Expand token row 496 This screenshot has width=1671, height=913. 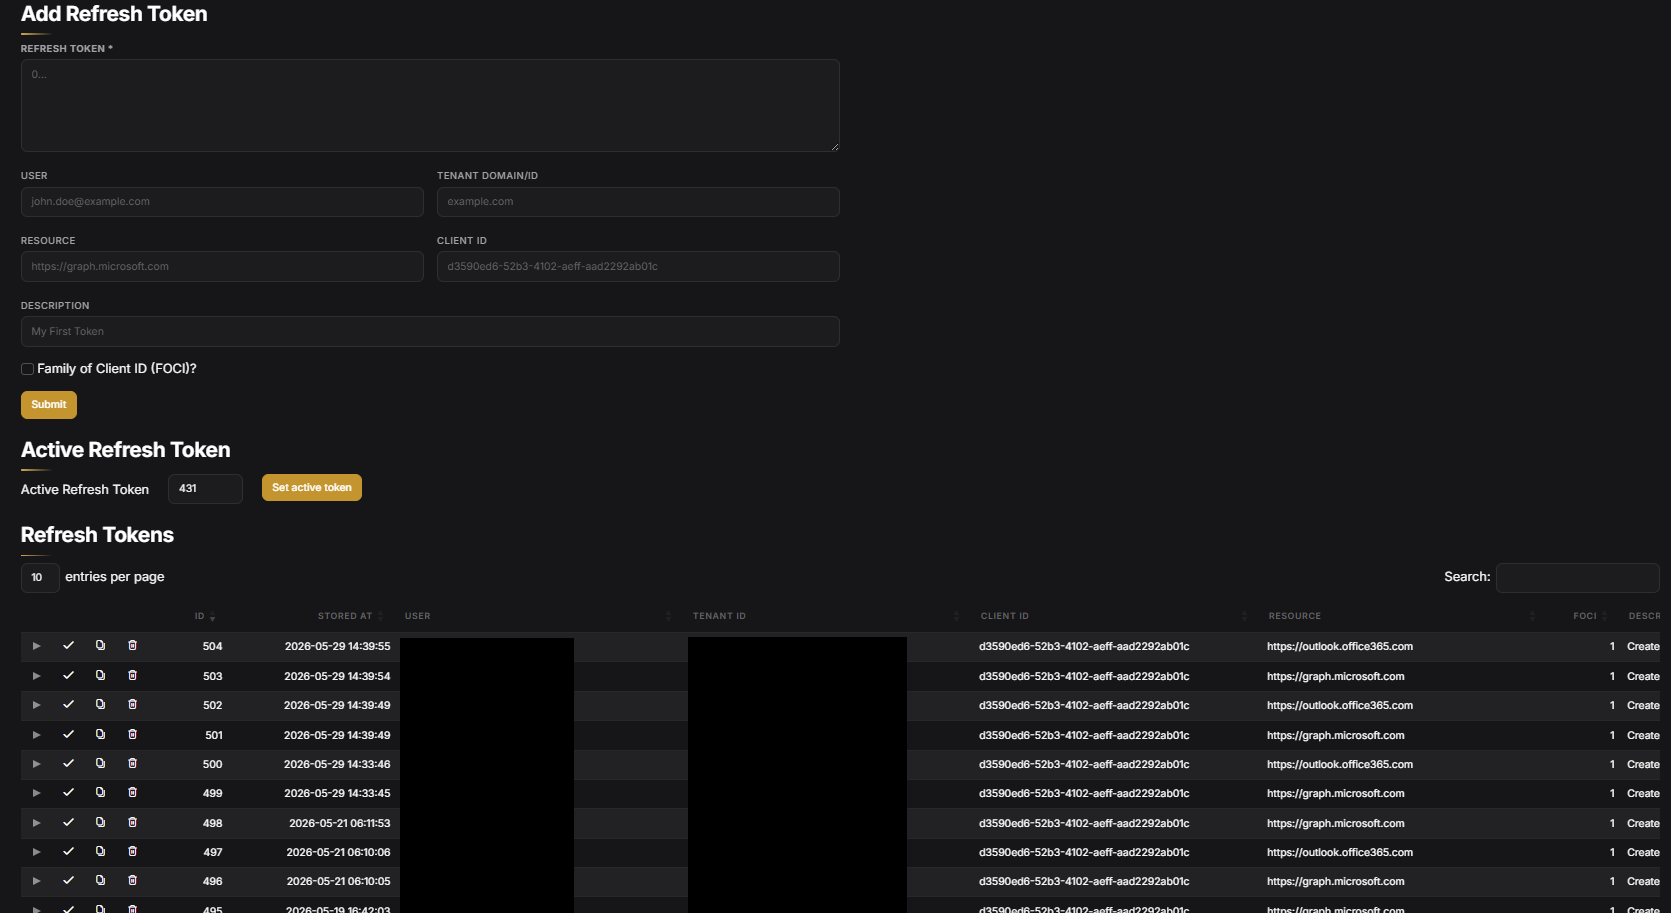tap(37, 881)
